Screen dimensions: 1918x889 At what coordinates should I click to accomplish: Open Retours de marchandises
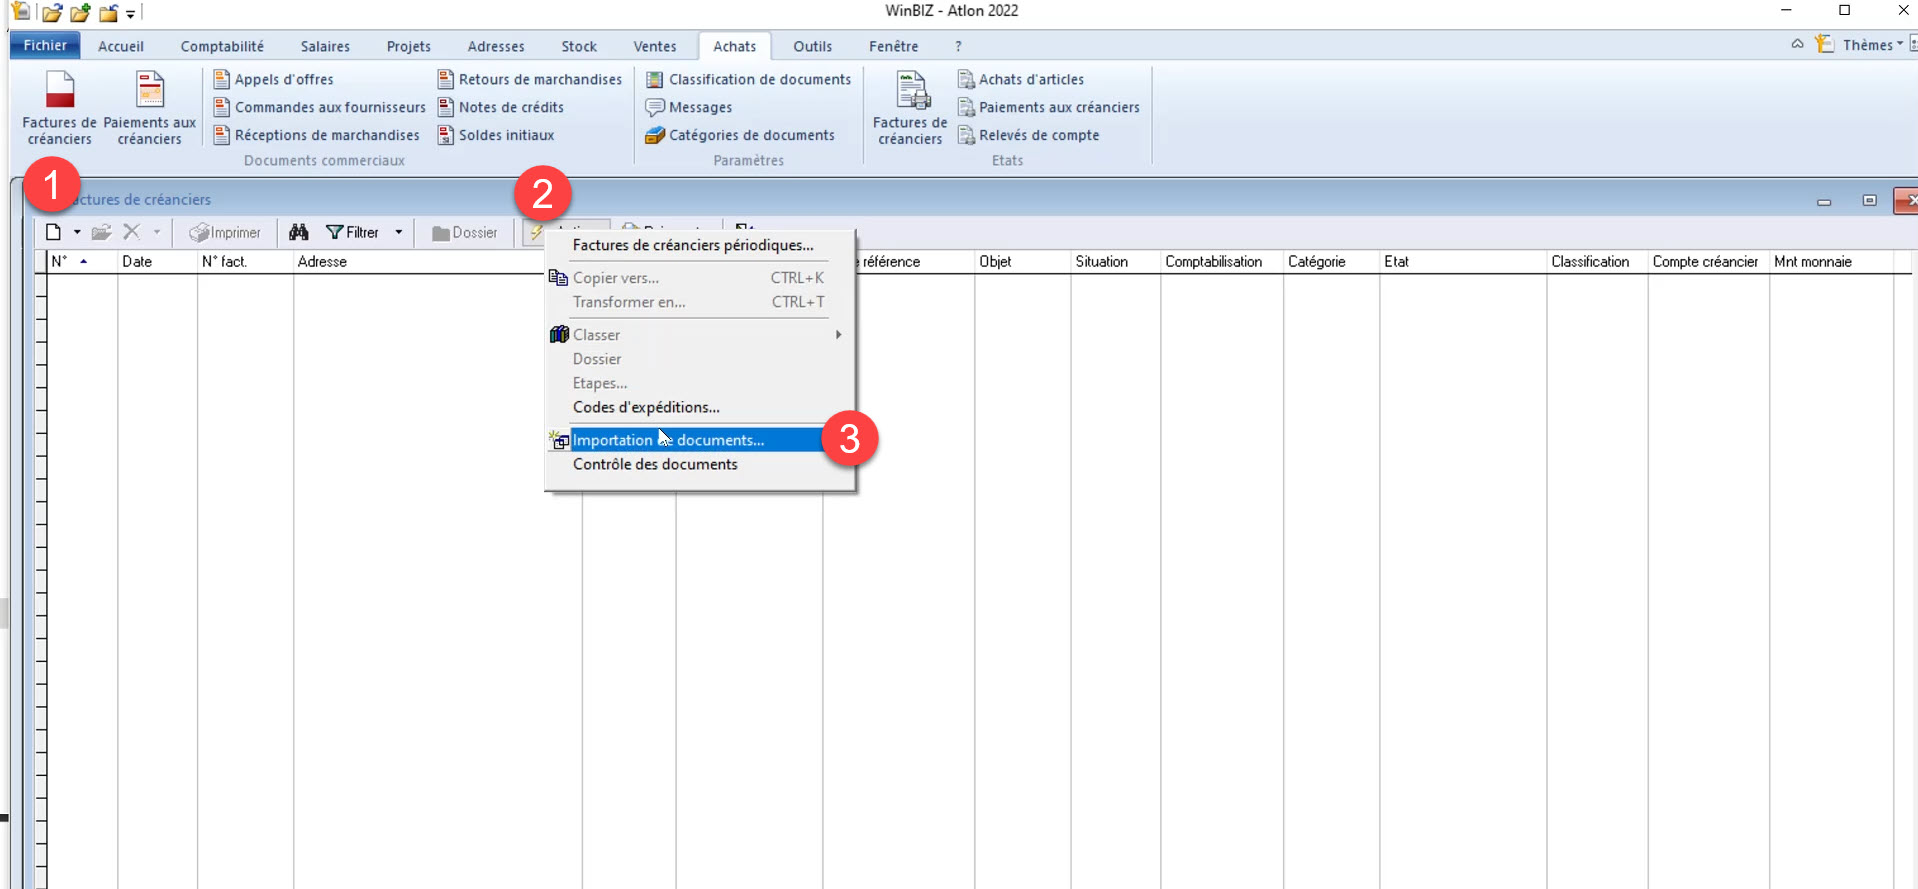(x=530, y=79)
